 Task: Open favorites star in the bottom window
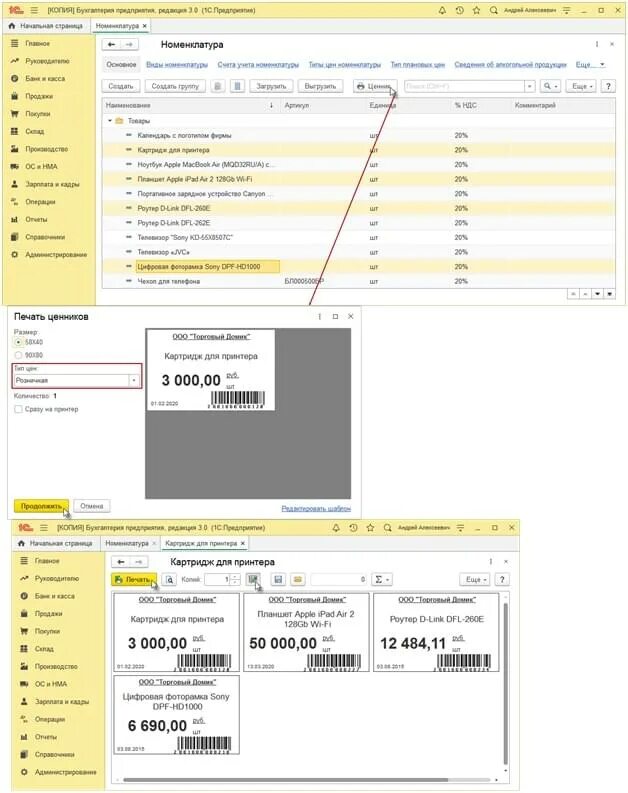pyautogui.click(x=370, y=527)
